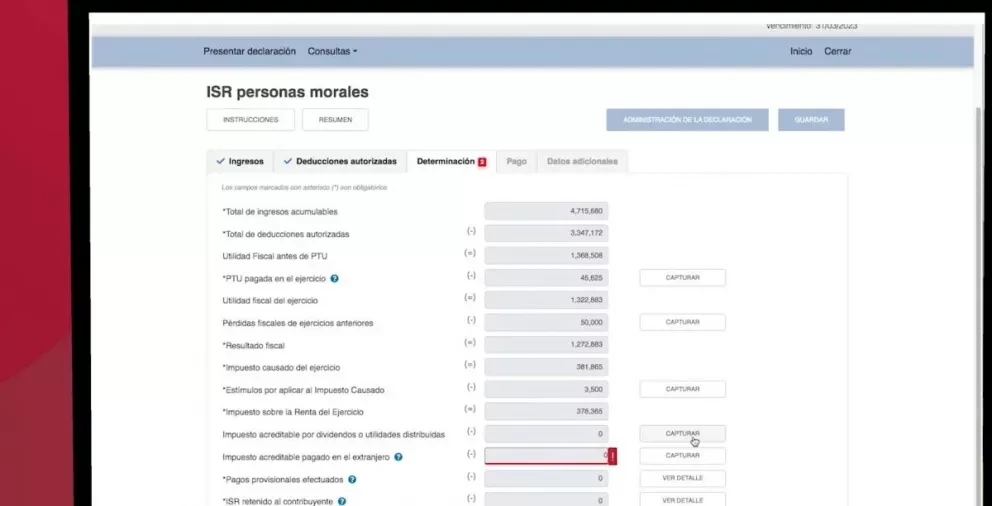The height and width of the screenshot is (506, 992).
Task: Click CAPTURAR for Pérdidas fiscales de ejercicios anteriores
Action: pyautogui.click(x=683, y=322)
